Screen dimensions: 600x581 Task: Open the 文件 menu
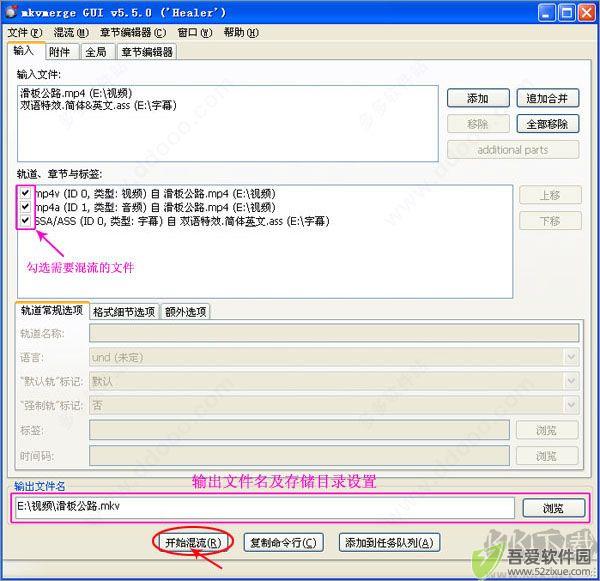point(25,33)
